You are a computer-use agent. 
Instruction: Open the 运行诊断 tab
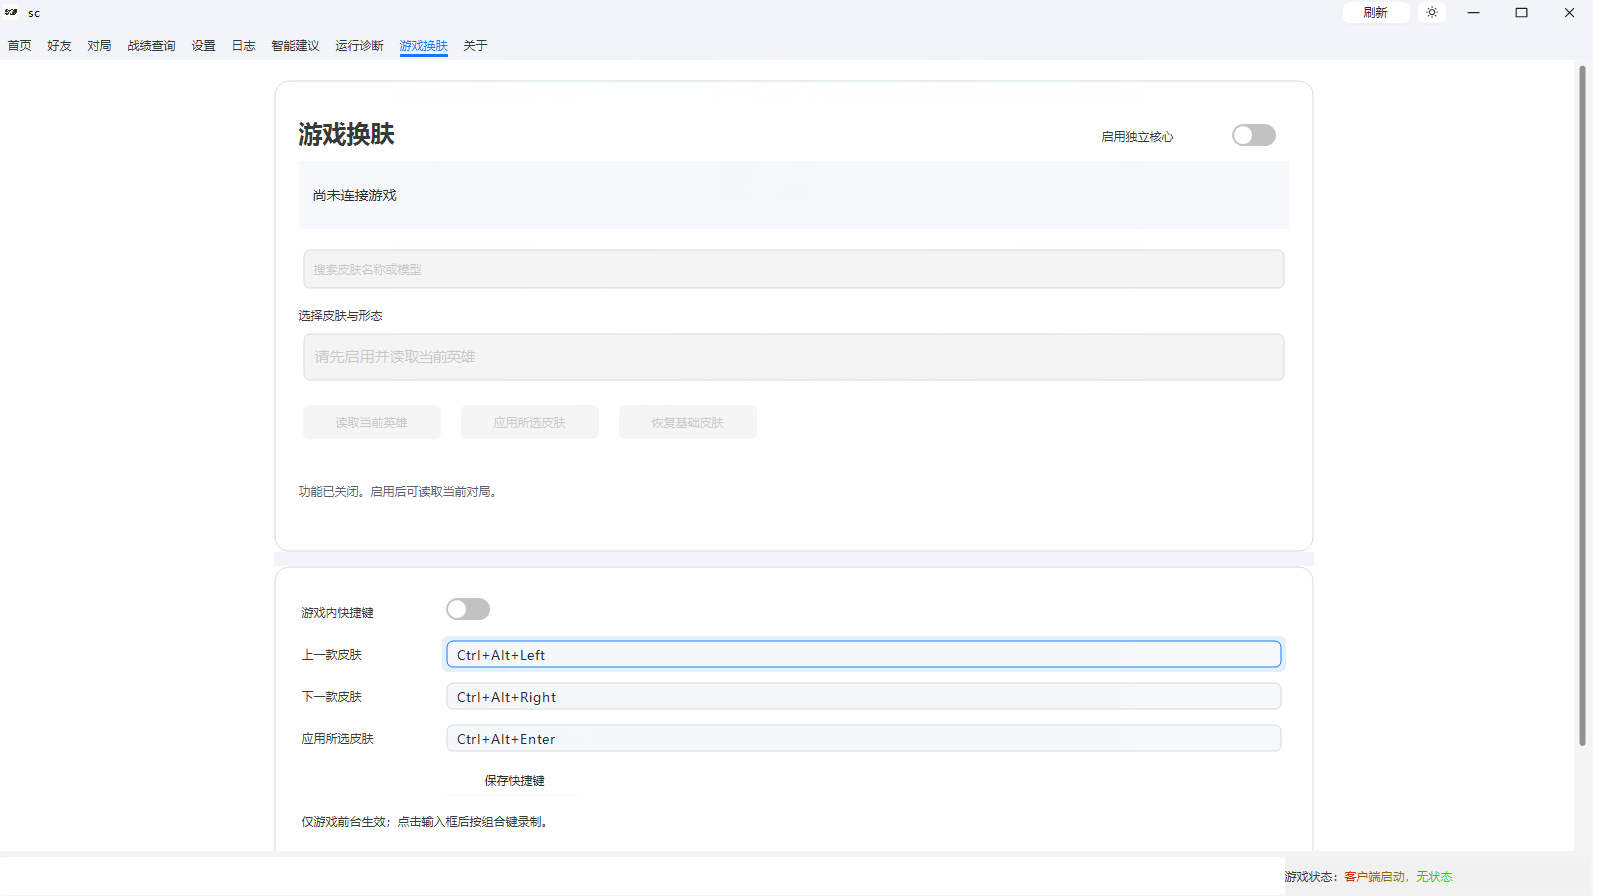pos(359,46)
